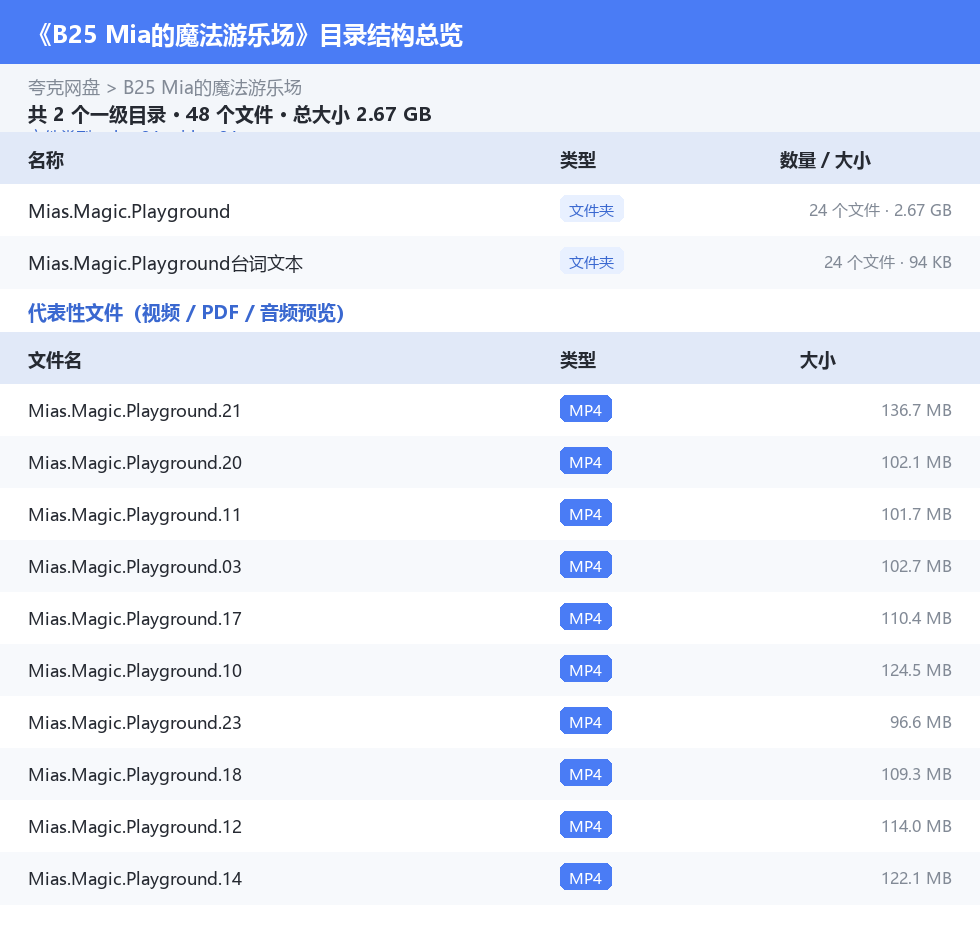980x936 pixels.
Task: Click the 夸克网盘 breadcrumb text
Action: (64, 87)
